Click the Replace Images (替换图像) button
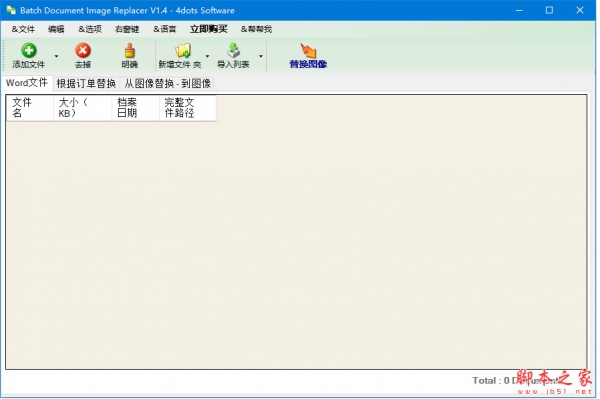Screen dimensions: 600x399 coord(308,56)
